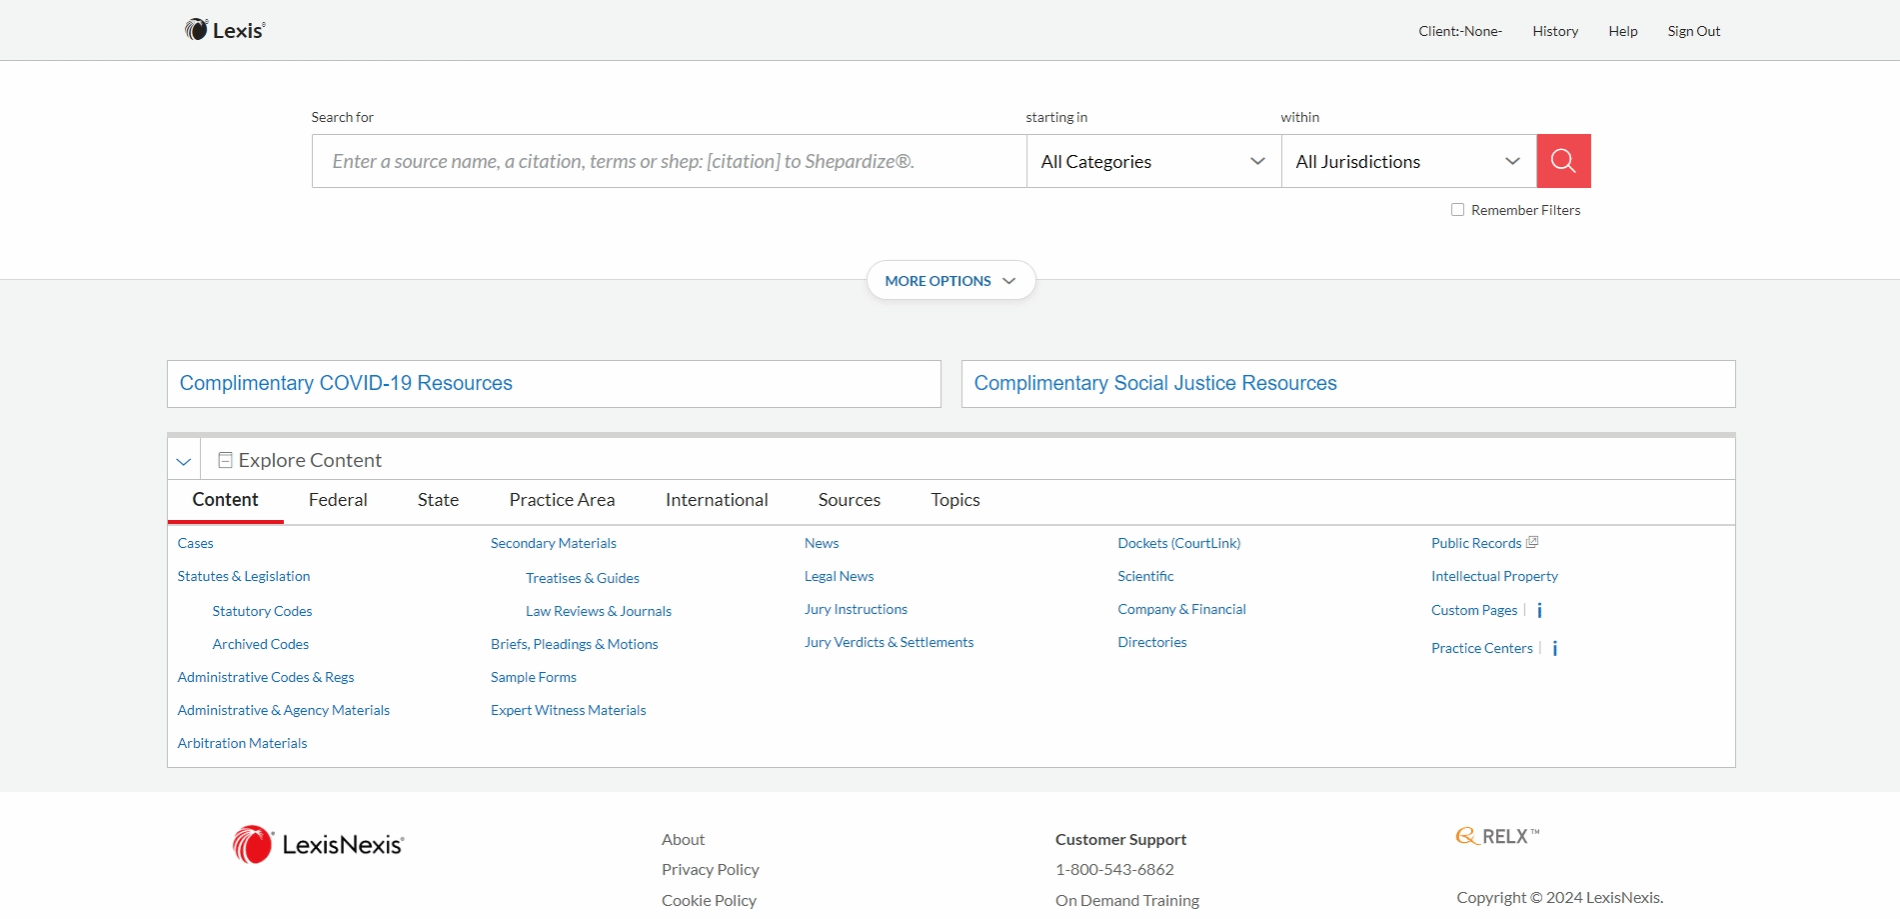This screenshot has height=919, width=1900.
Task: Switch to the Federal tab
Action: coord(338,500)
